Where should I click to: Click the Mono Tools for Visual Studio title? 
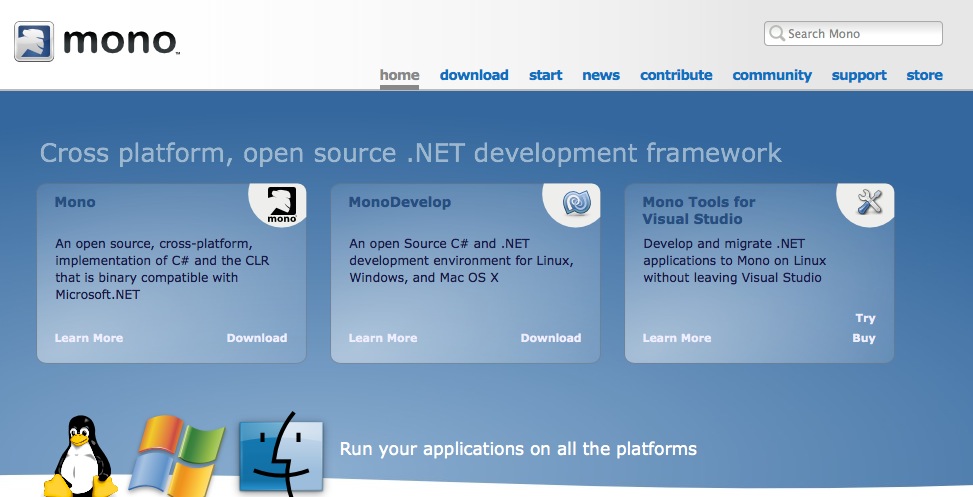point(699,210)
